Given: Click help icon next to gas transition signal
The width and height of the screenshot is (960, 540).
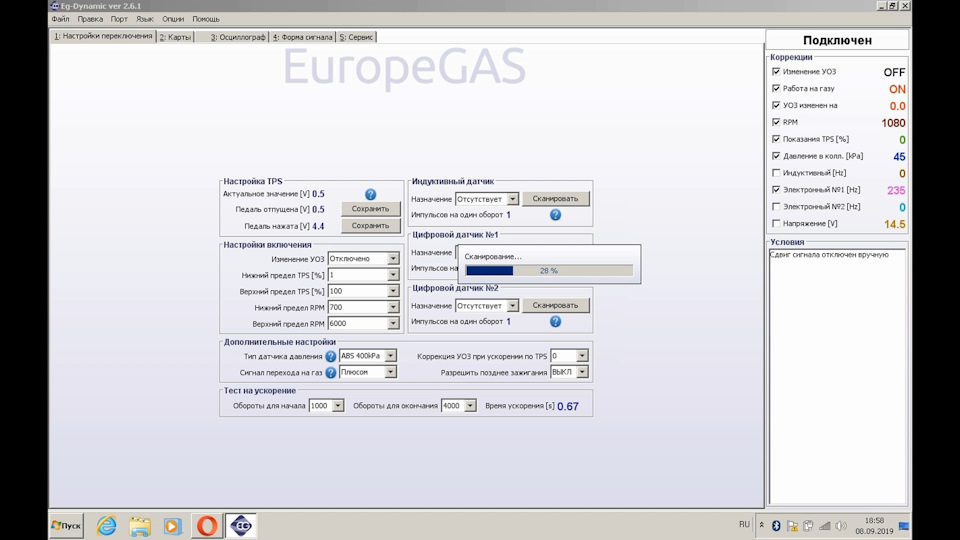Looking at the screenshot, I should tap(331, 372).
